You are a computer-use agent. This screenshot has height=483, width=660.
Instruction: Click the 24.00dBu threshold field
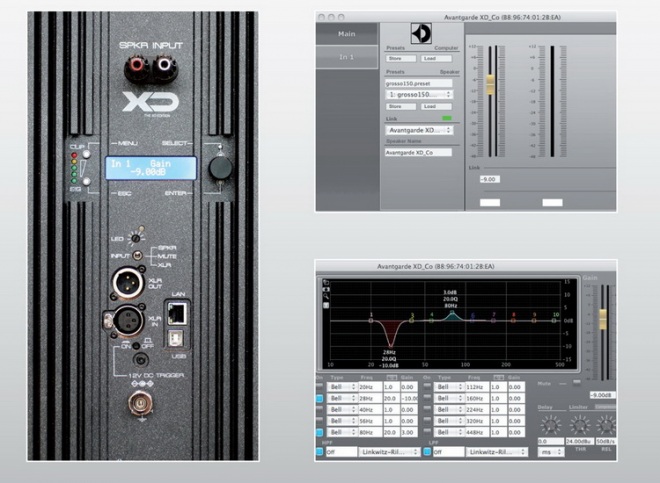(580, 441)
